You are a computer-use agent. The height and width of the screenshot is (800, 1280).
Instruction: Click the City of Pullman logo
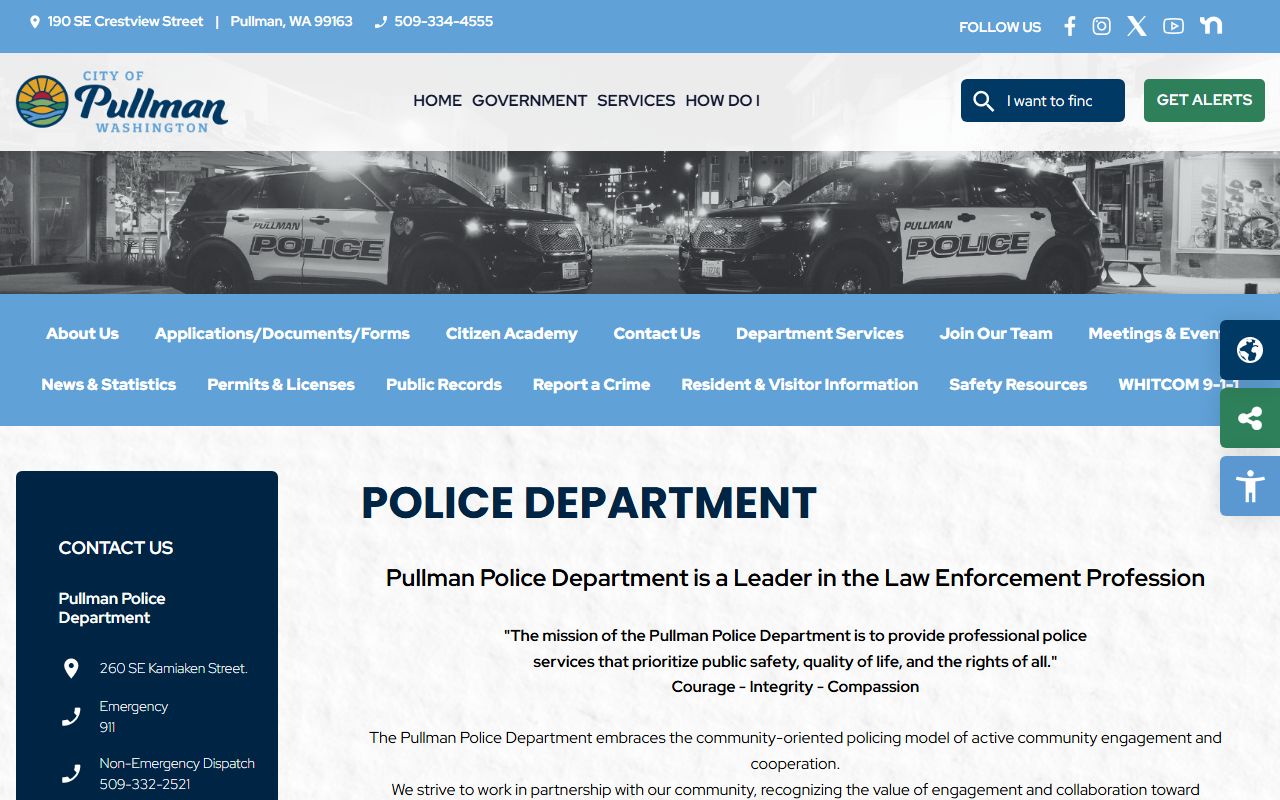point(122,101)
